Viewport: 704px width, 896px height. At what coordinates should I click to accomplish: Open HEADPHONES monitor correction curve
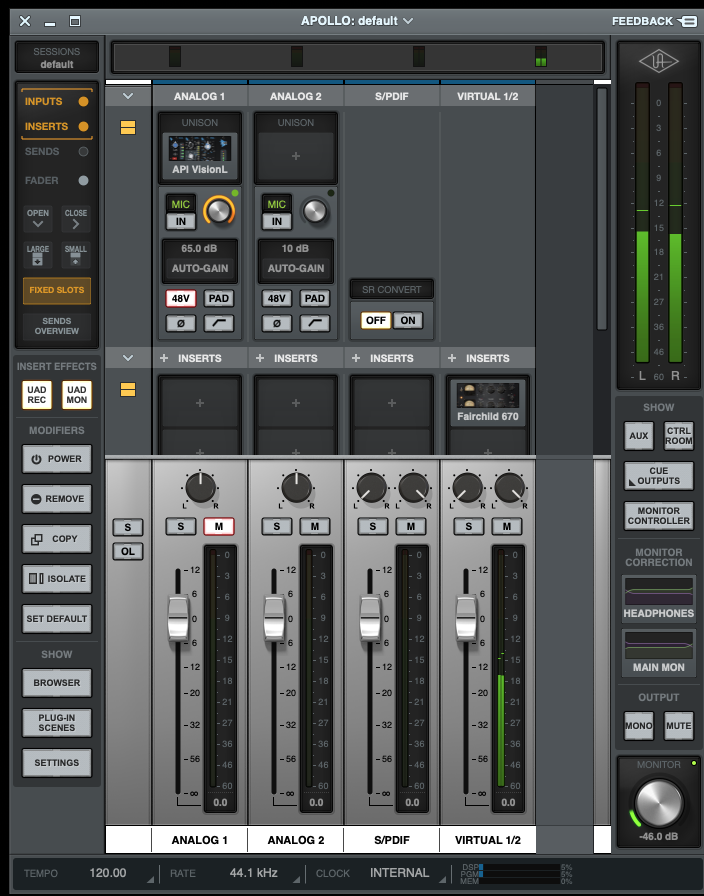coord(658,598)
